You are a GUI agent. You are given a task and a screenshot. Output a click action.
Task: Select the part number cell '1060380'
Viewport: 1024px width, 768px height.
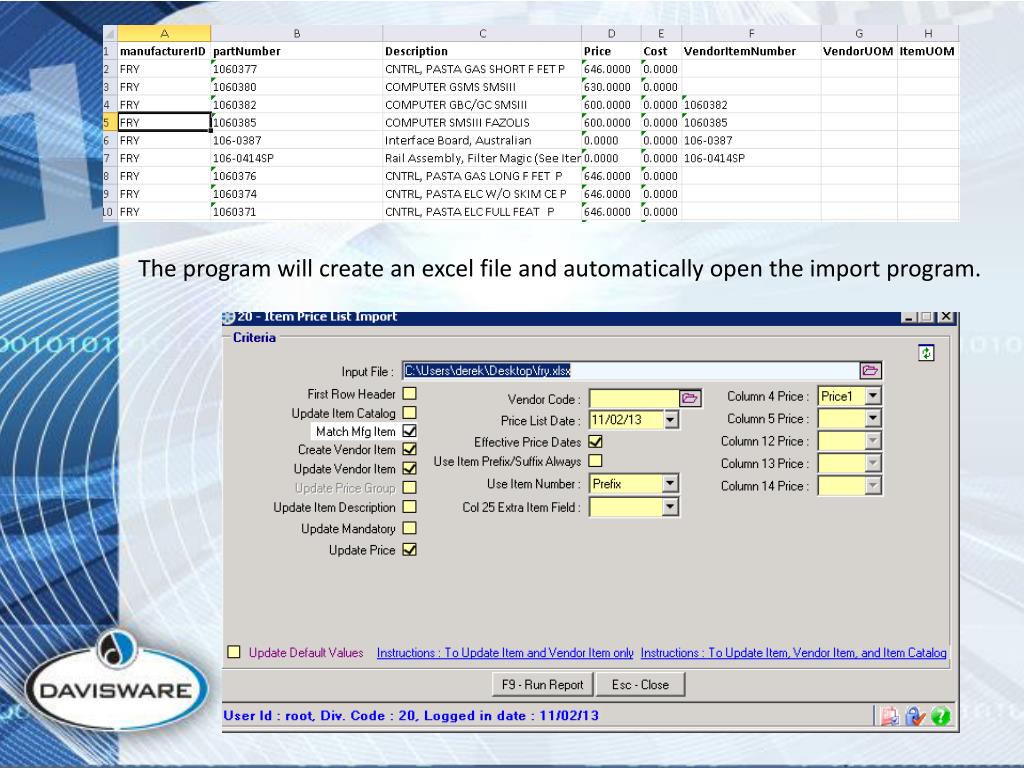[x=296, y=87]
